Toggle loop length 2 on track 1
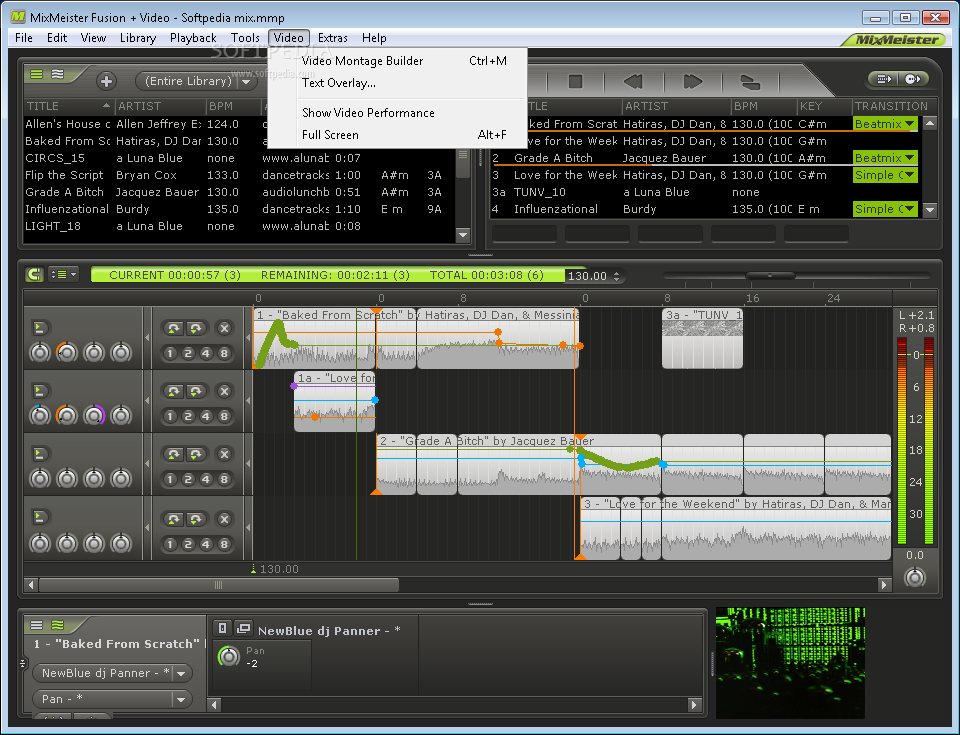960x735 pixels. 189,353
